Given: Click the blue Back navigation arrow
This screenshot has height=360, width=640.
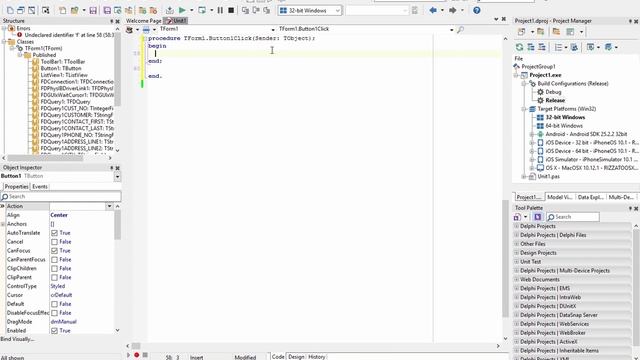Looking at the screenshot, I should [433, 10].
